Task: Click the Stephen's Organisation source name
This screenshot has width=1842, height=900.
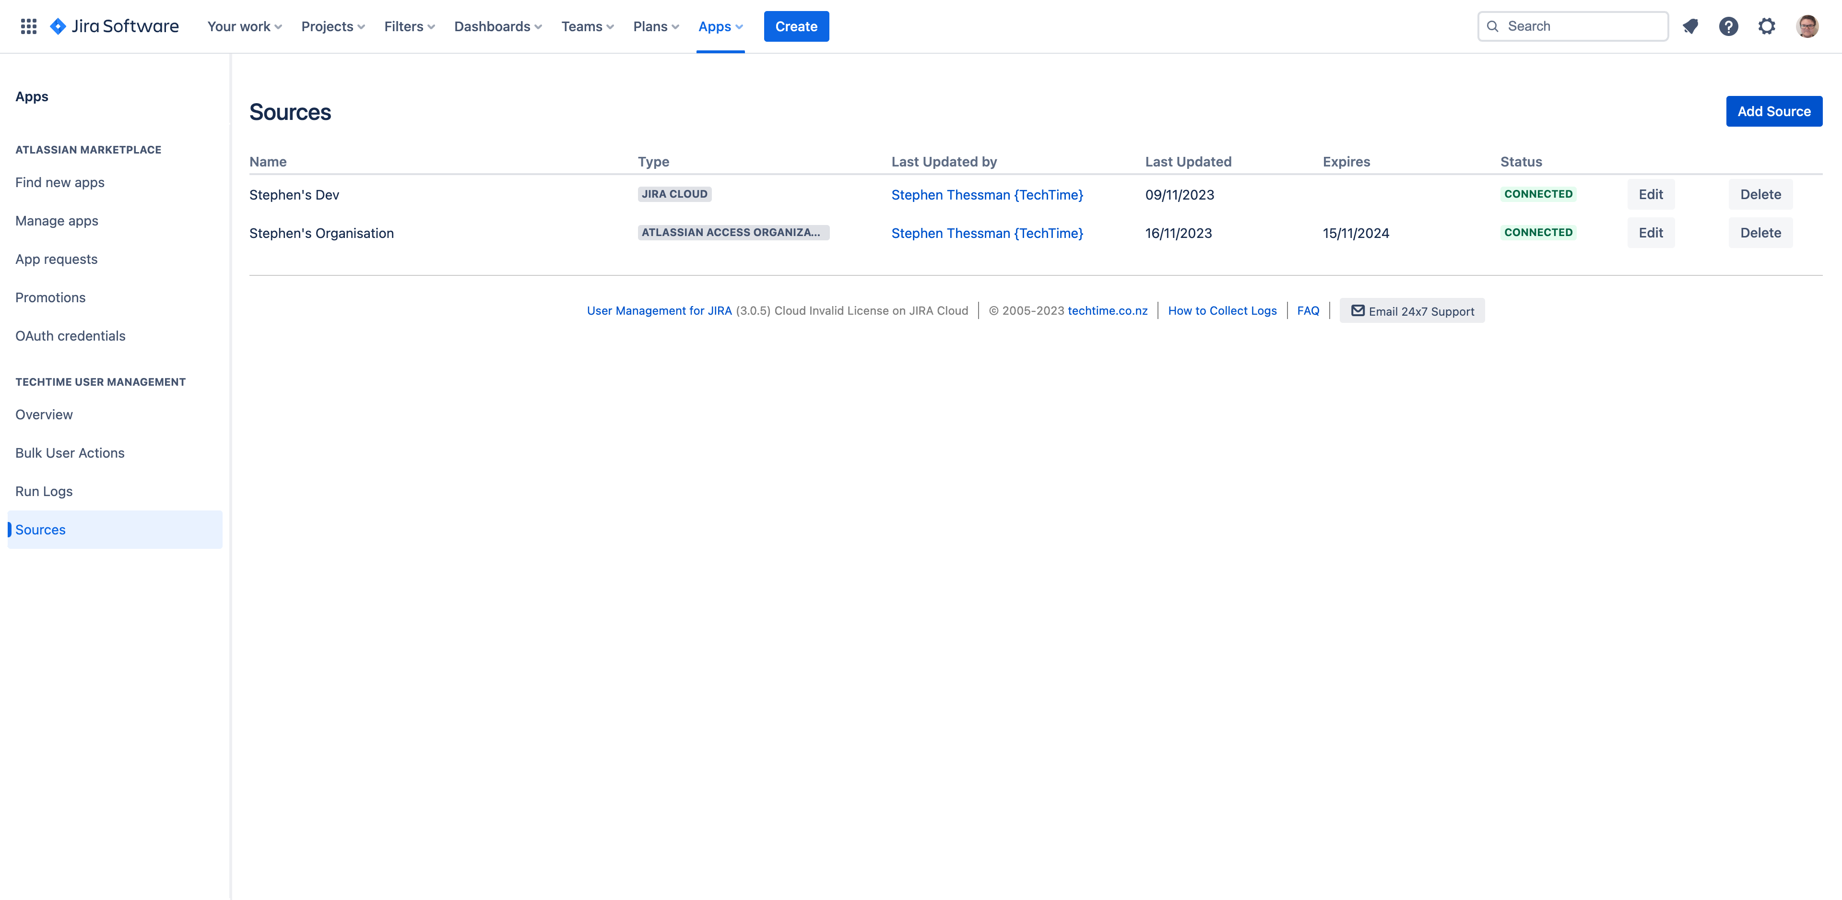Action: pyautogui.click(x=321, y=233)
